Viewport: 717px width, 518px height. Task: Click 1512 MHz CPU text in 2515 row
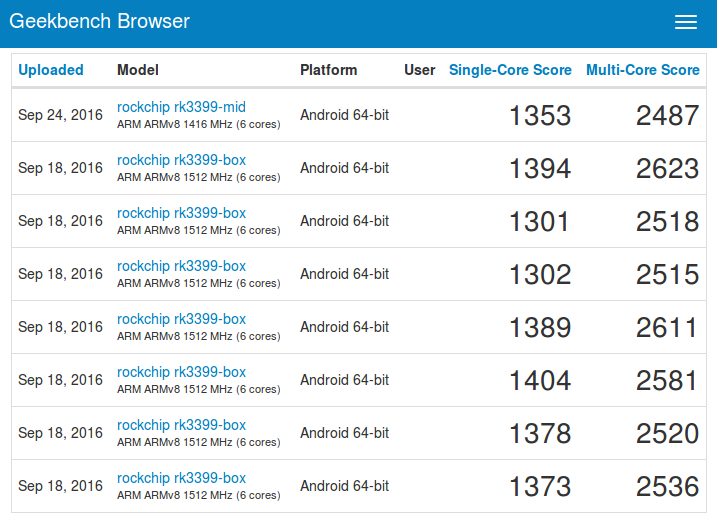pos(198,283)
